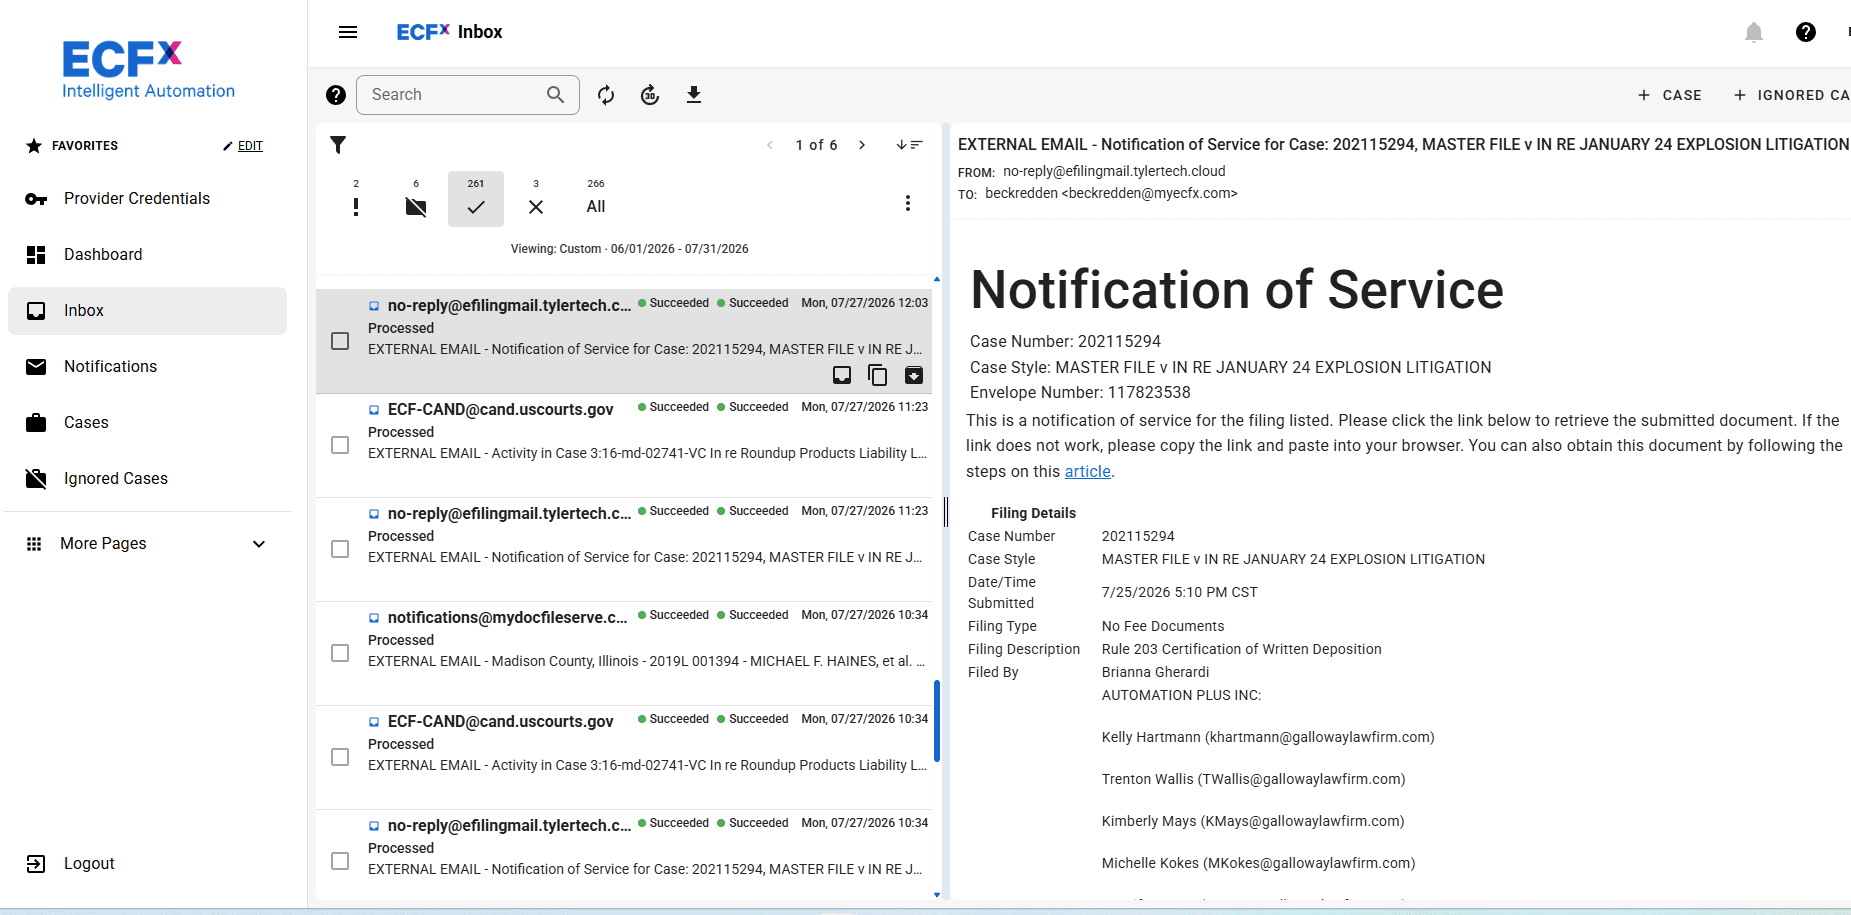
Task: Show the 6 ignored-case emails
Action: pyautogui.click(x=416, y=199)
